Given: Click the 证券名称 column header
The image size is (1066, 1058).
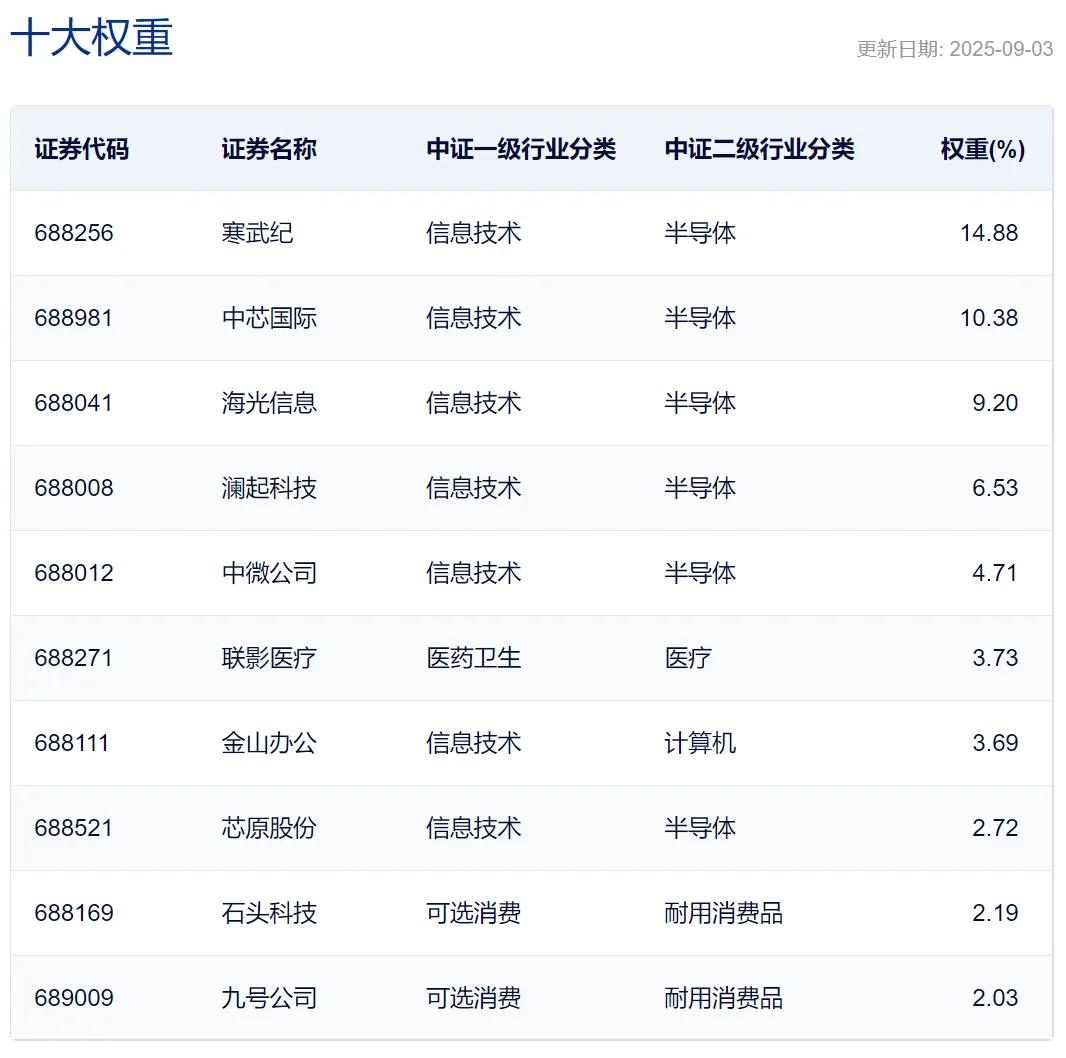Looking at the screenshot, I should point(269,149).
